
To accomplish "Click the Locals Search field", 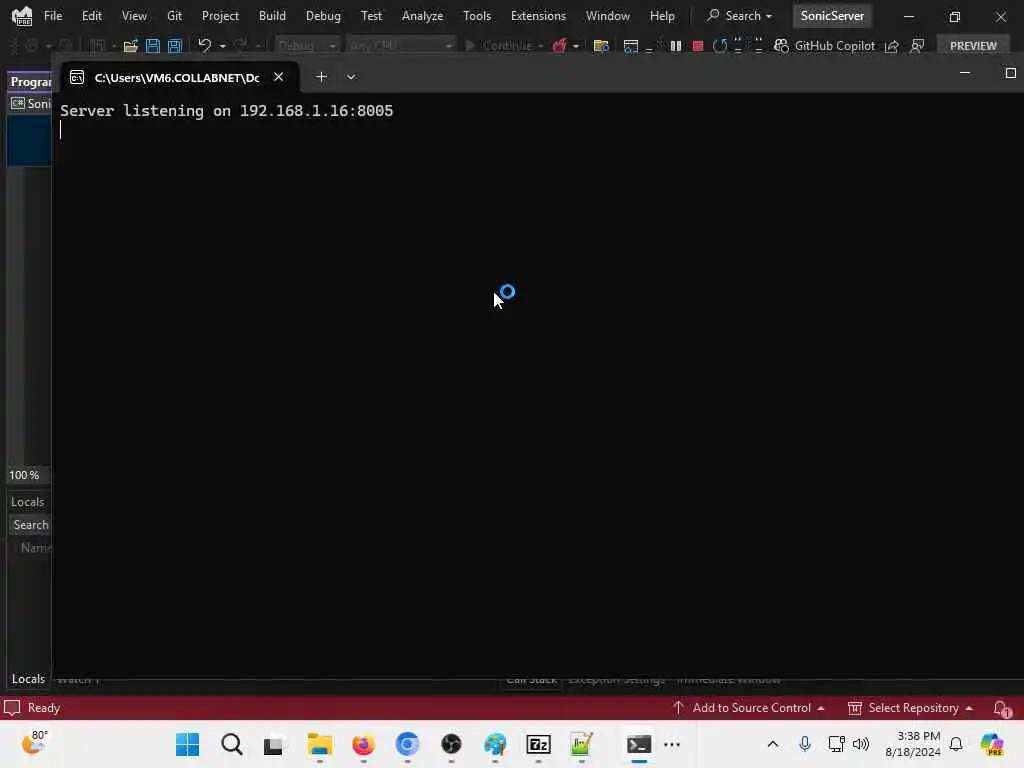I will (x=31, y=524).
